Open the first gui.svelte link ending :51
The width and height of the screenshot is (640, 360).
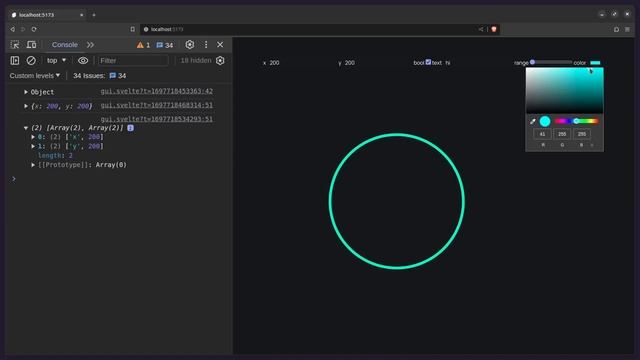pyautogui.click(x=157, y=105)
